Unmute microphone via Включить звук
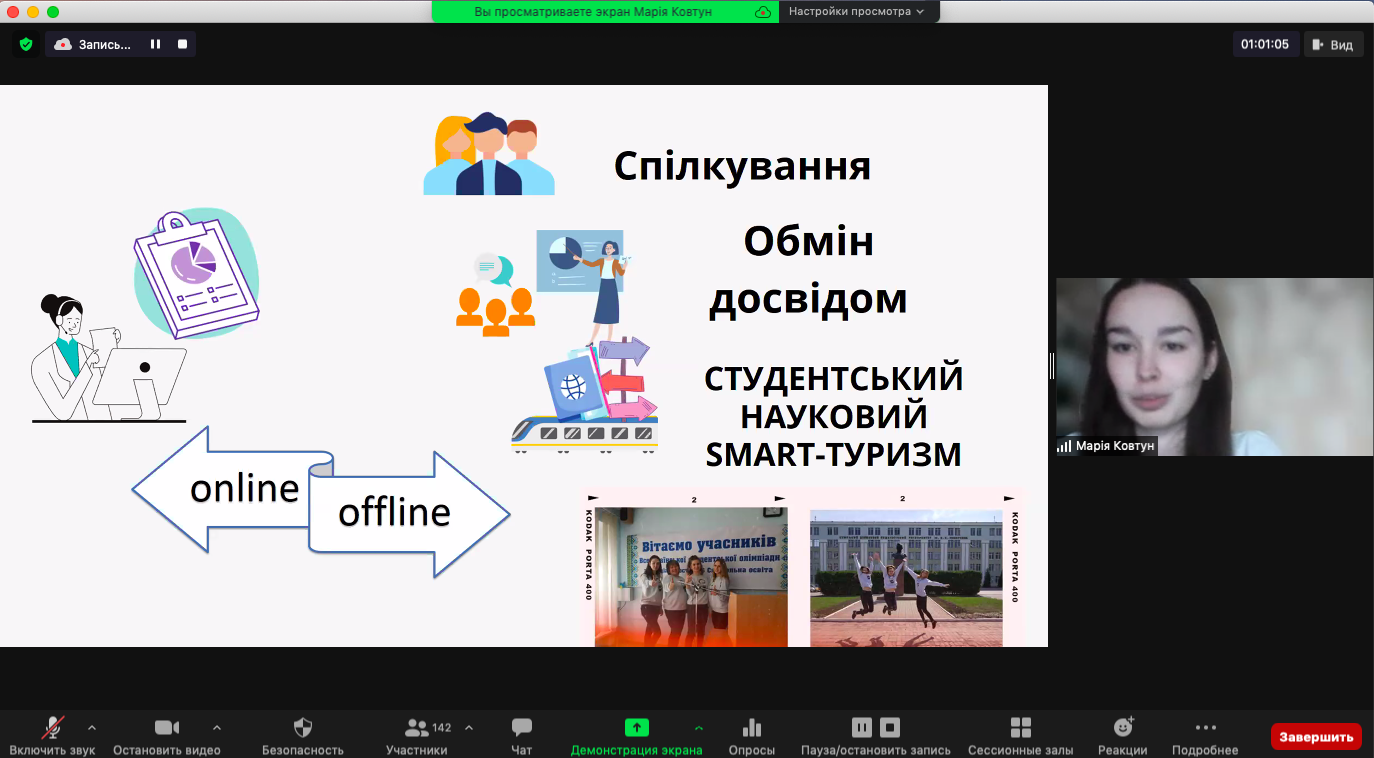The image size is (1374, 758). coord(53,728)
